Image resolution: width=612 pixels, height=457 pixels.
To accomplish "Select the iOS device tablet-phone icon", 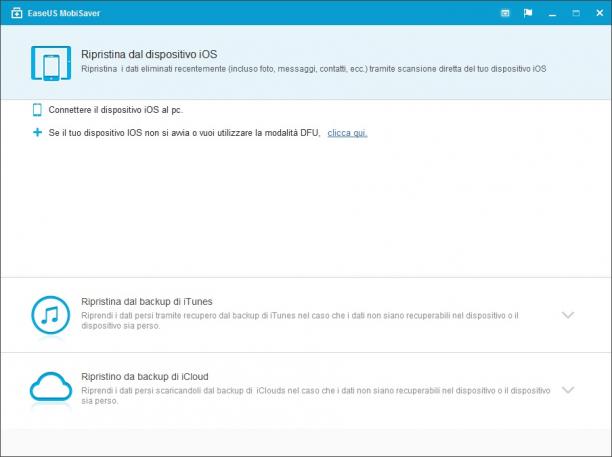I will [51, 63].
